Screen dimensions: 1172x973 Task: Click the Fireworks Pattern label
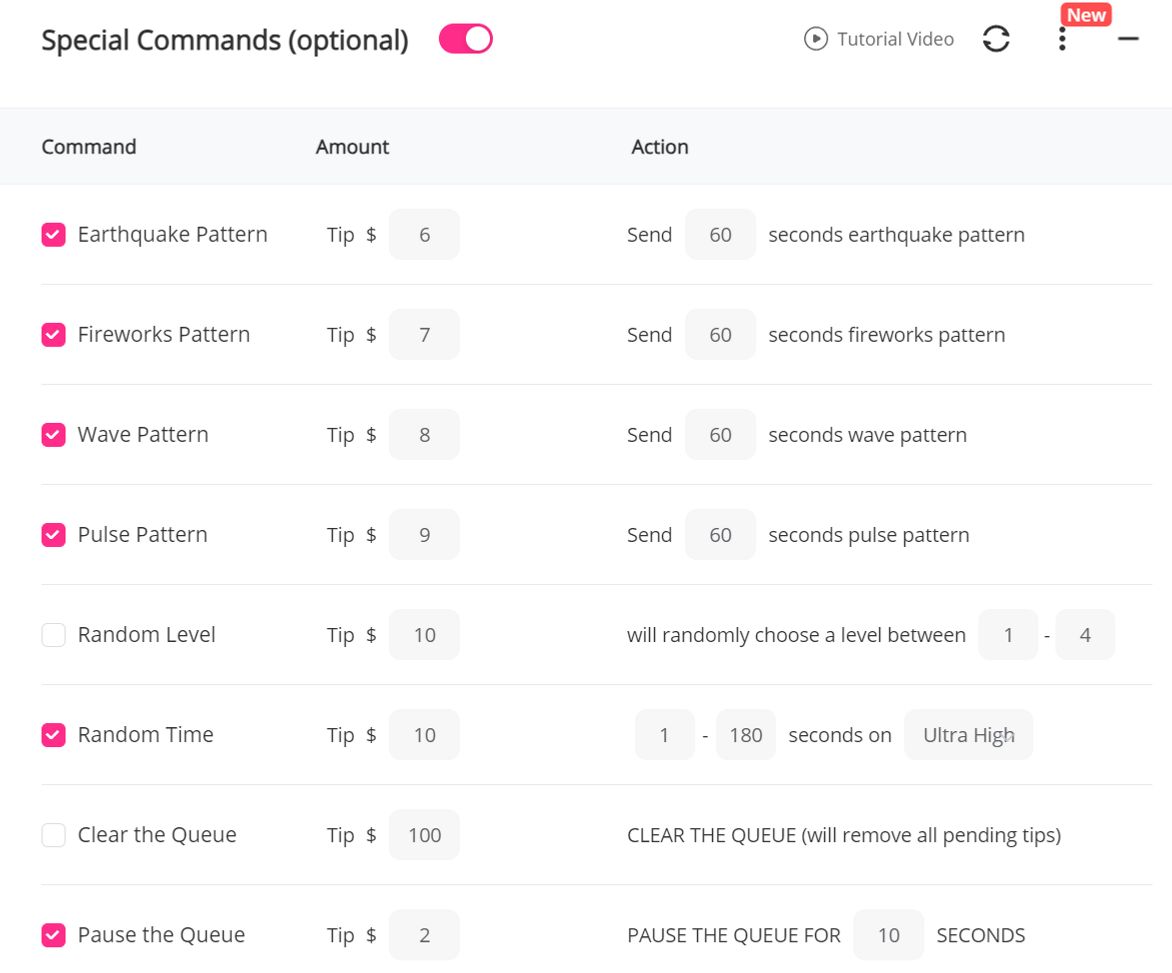point(164,335)
